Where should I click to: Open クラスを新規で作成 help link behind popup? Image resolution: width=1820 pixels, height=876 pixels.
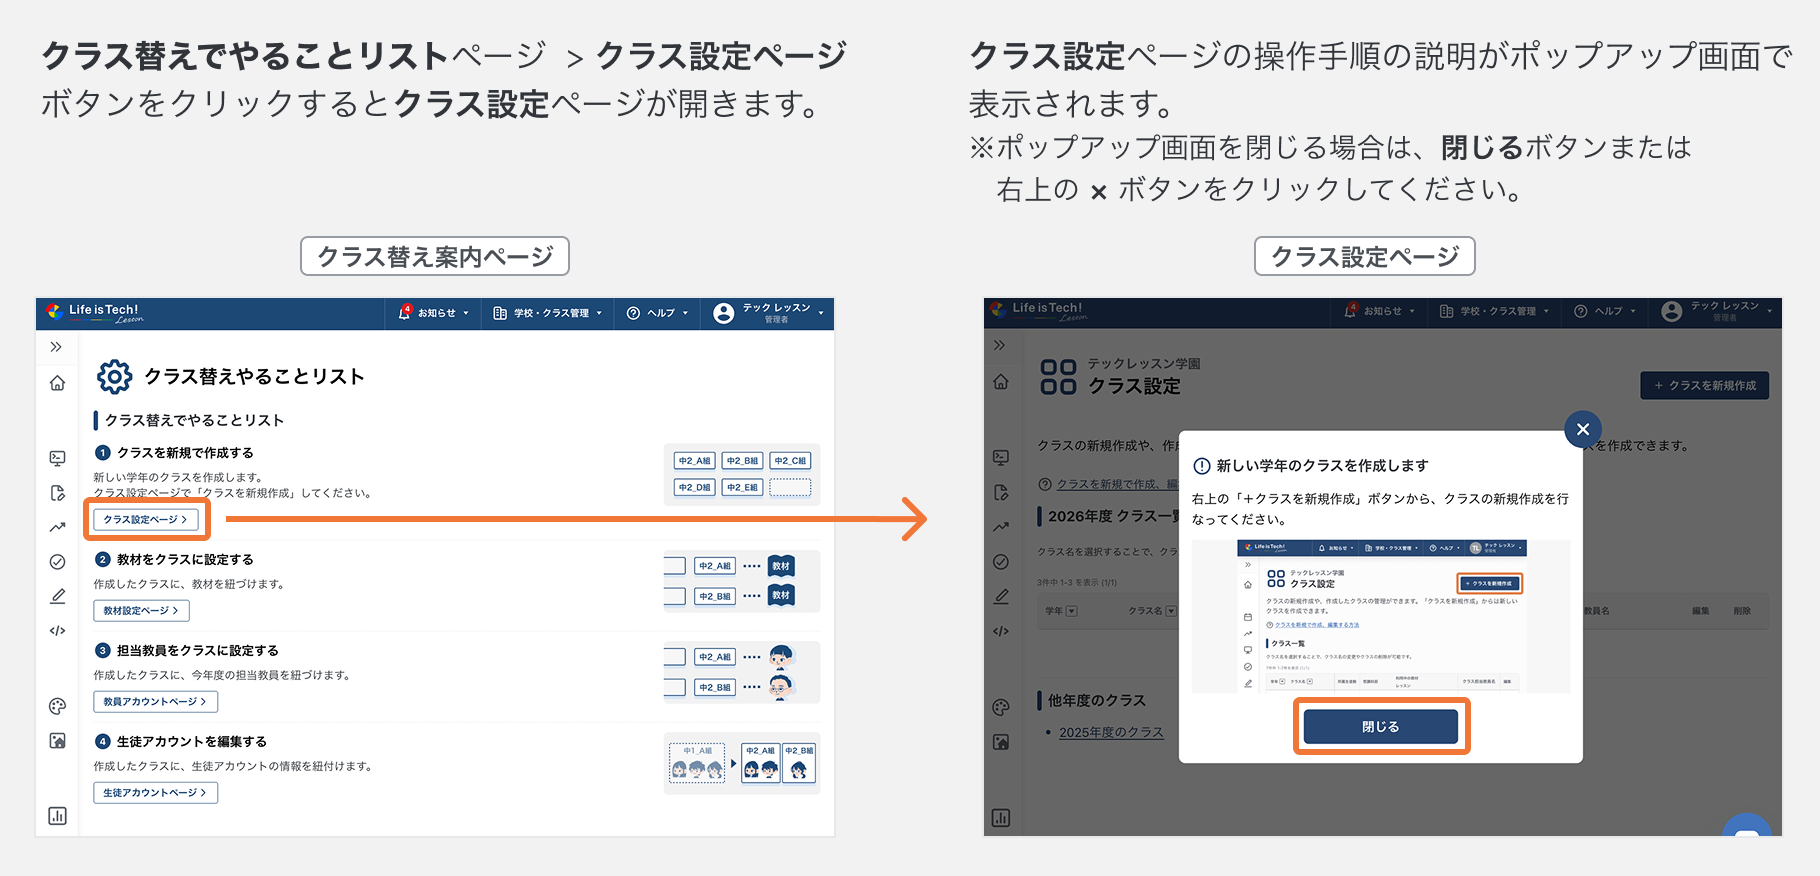coord(1118,484)
